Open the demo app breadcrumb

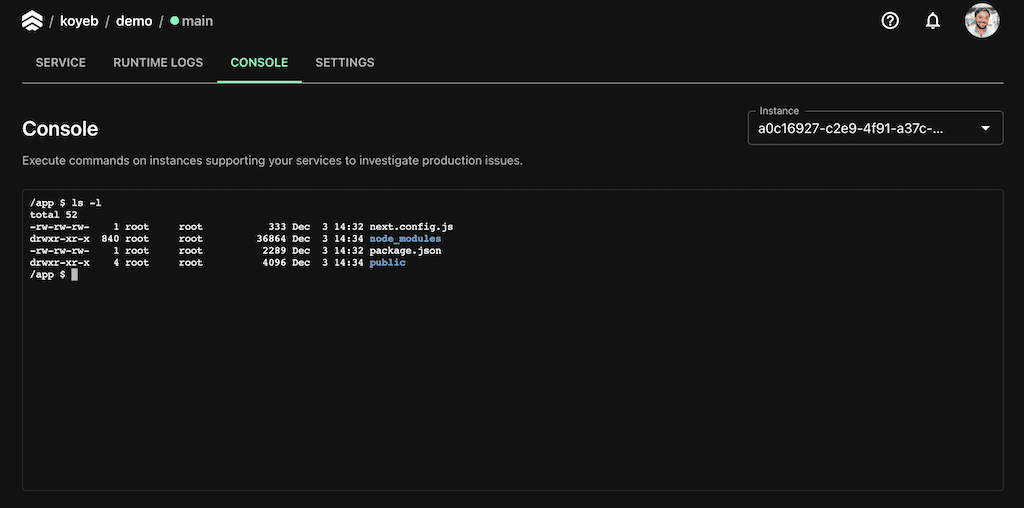(134, 21)
